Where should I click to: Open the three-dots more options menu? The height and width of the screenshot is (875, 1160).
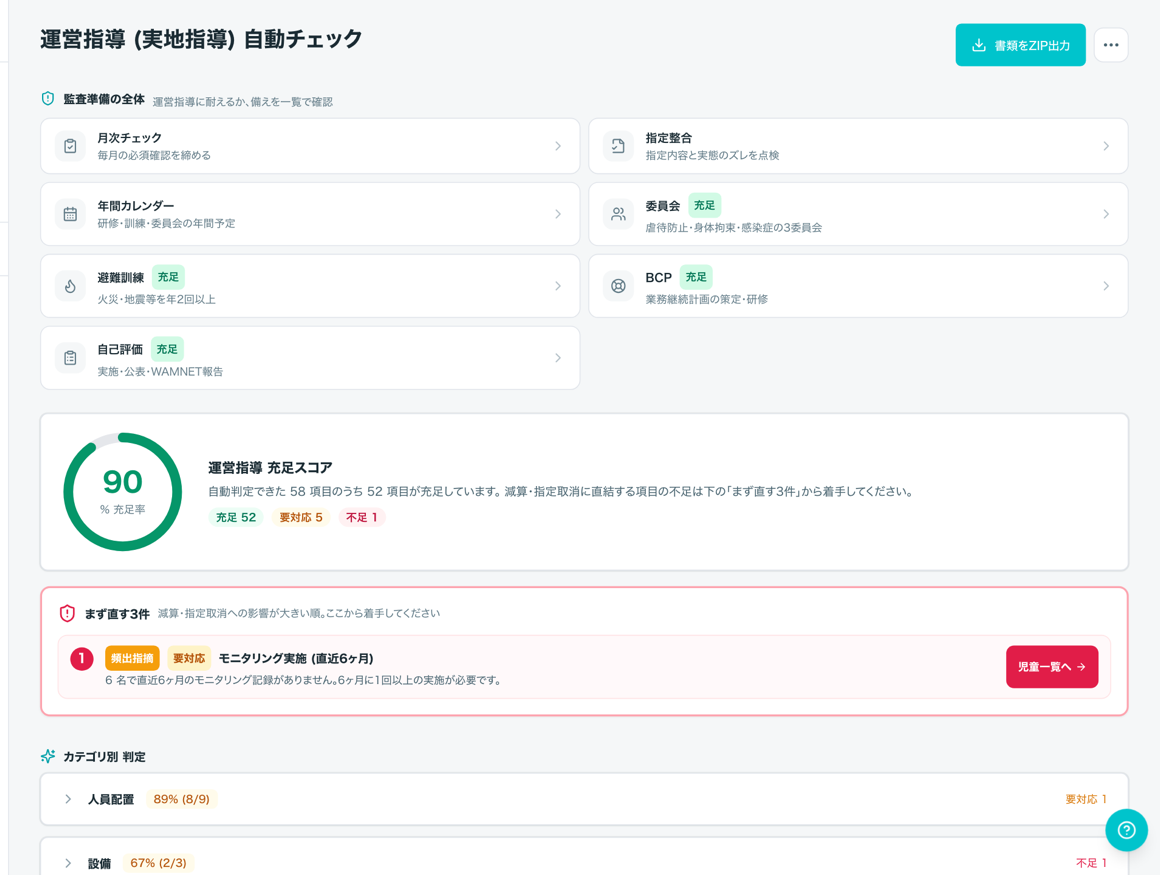point(1110,45)
